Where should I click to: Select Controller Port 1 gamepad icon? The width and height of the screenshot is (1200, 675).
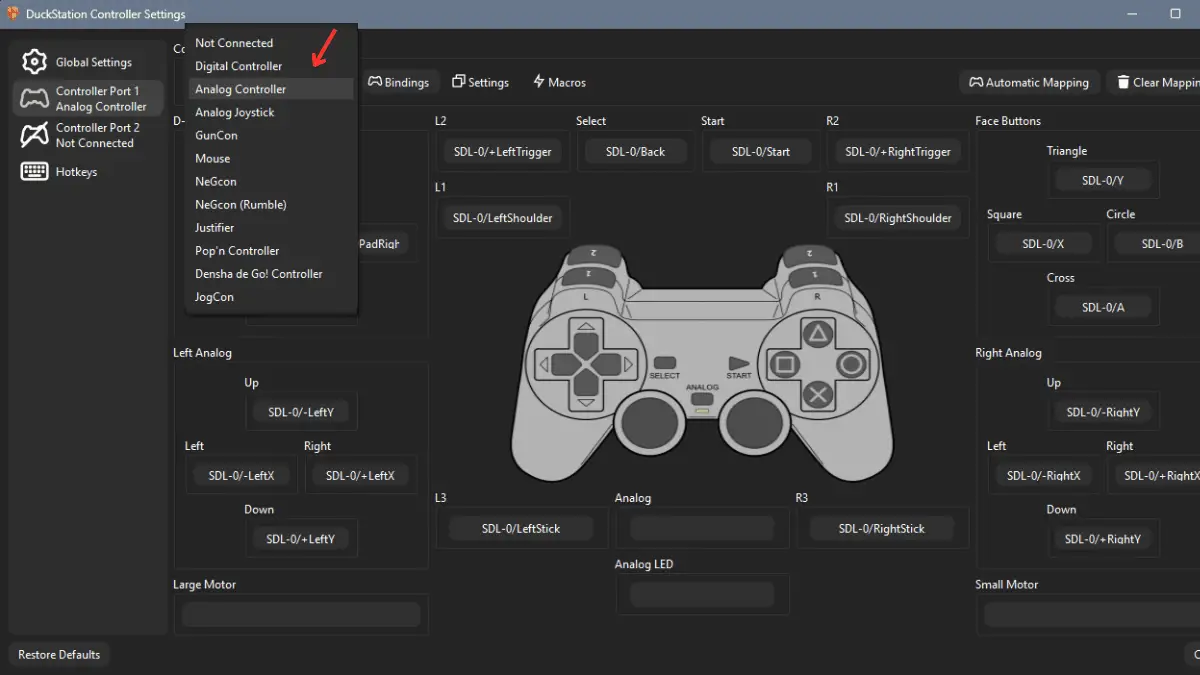(34, 99)
